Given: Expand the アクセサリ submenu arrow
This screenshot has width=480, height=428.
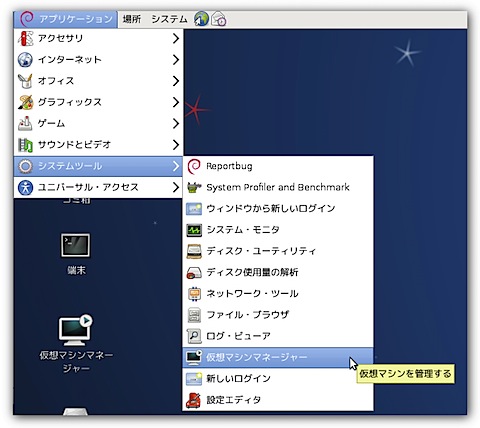Looking at the screenshot, I should point(176,39).
